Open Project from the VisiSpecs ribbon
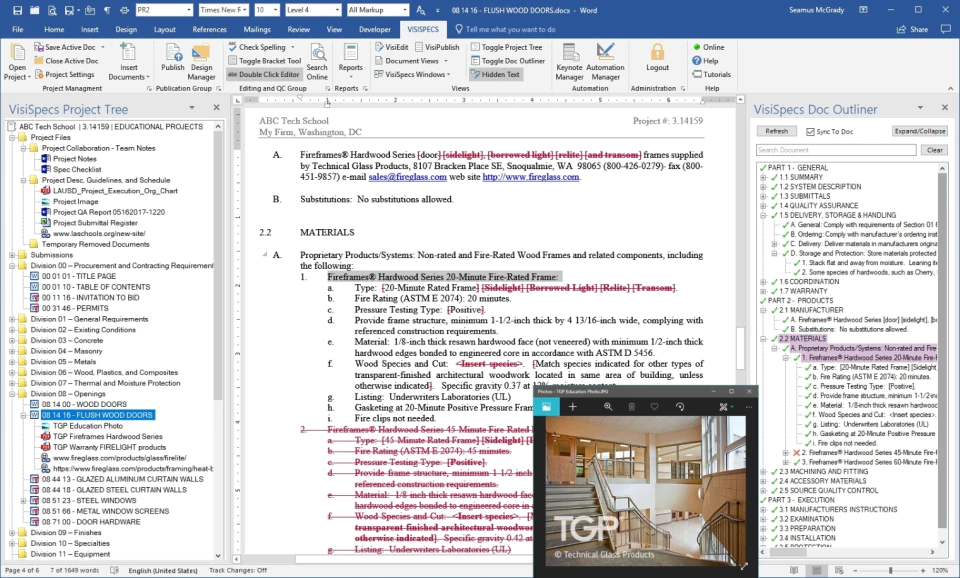The image size is (960, 578). click(17, 62)
